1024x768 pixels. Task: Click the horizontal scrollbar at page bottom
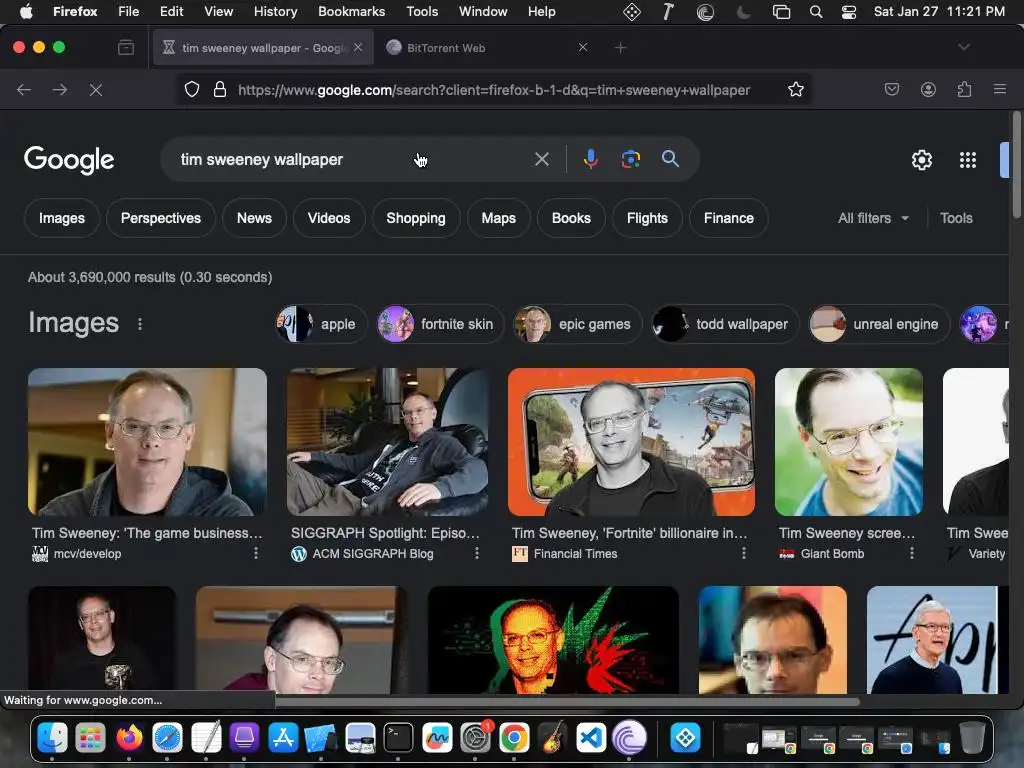click(567, 702)
